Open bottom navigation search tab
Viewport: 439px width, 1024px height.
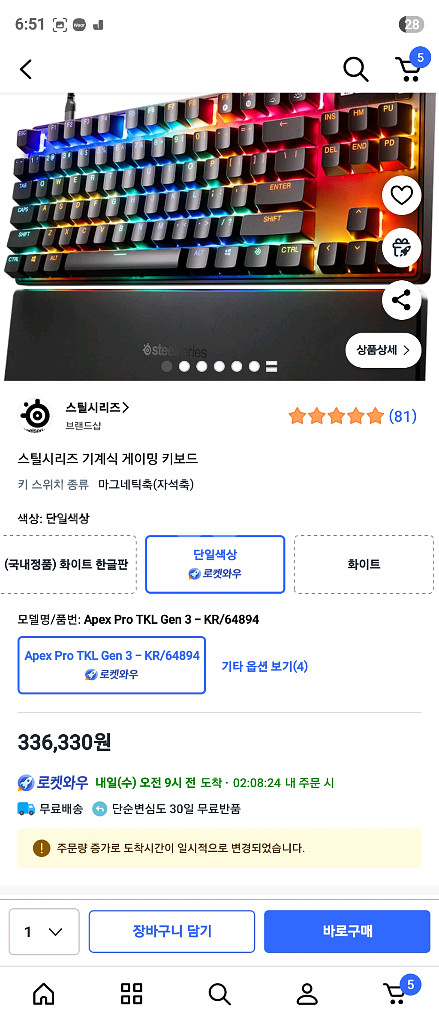[220, 993]
